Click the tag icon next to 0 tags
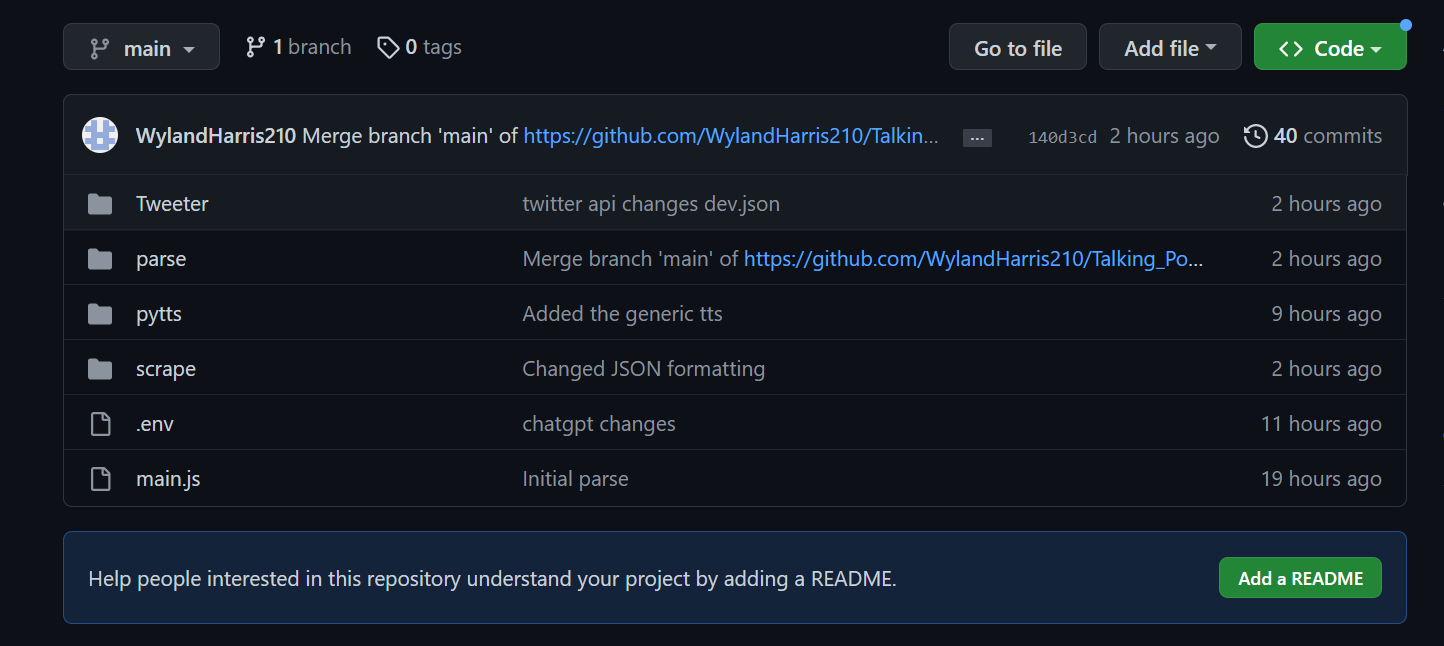 pos(387,47)
